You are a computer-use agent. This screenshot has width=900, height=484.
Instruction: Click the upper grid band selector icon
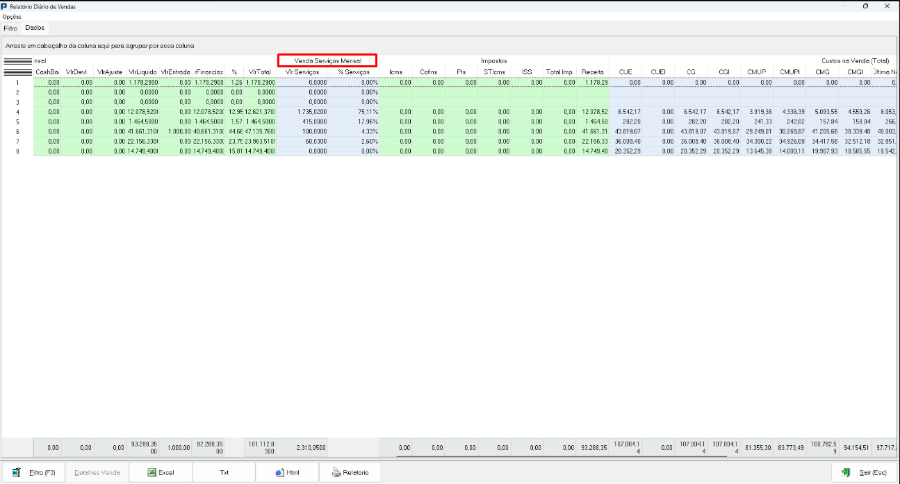pyautogui.click(x=18, y=61)
